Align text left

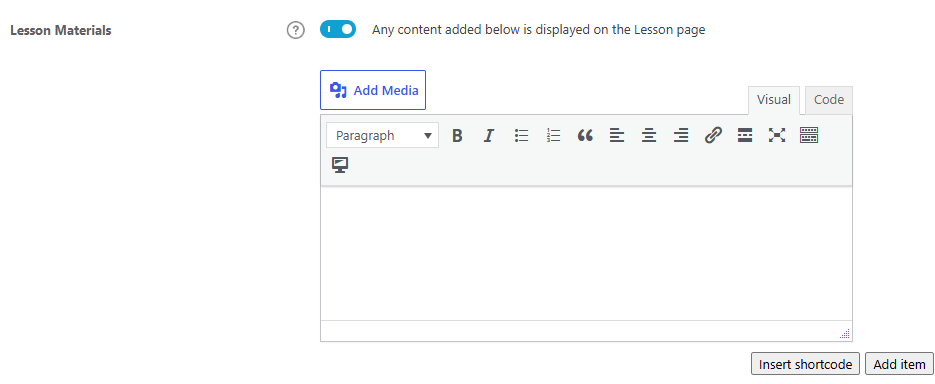click(x=617, y=135)
